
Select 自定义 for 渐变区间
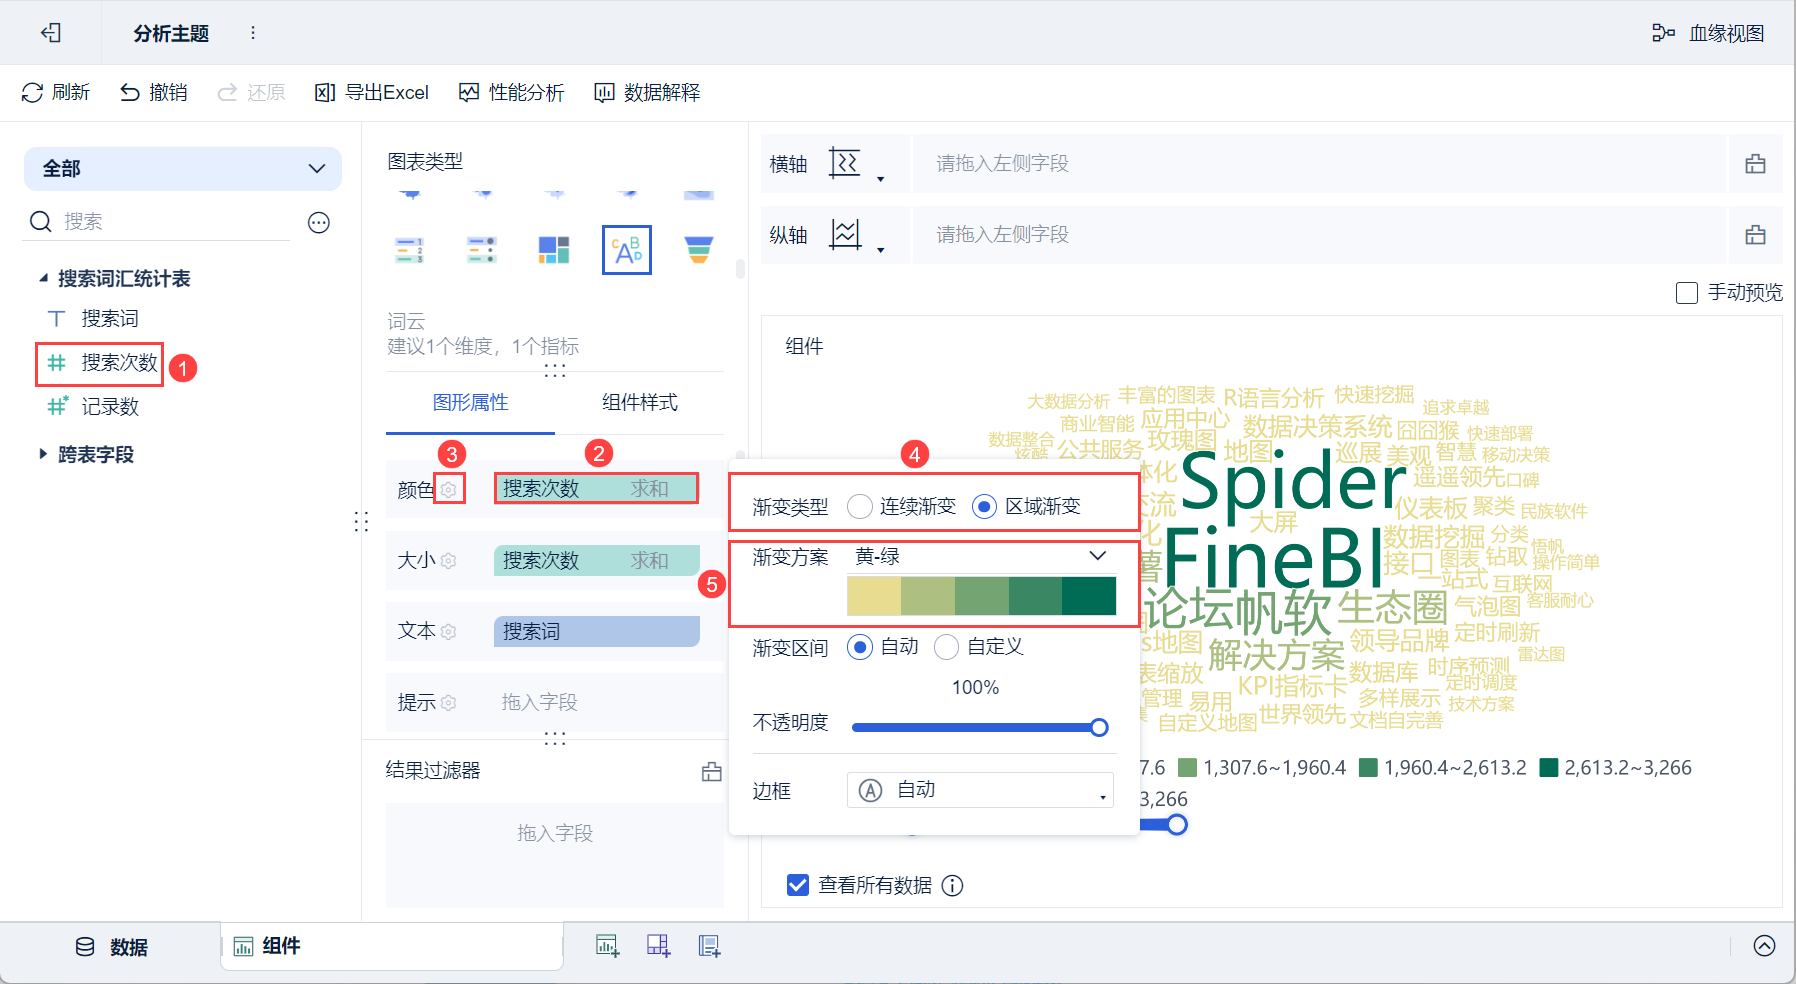[946, 647]
